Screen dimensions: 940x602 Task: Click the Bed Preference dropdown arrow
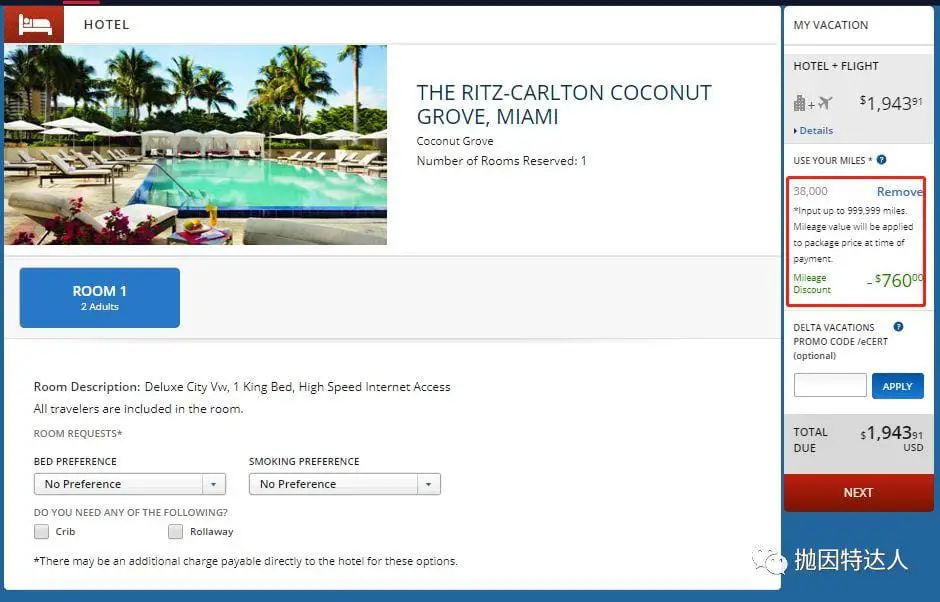click(x=213, y=484)
